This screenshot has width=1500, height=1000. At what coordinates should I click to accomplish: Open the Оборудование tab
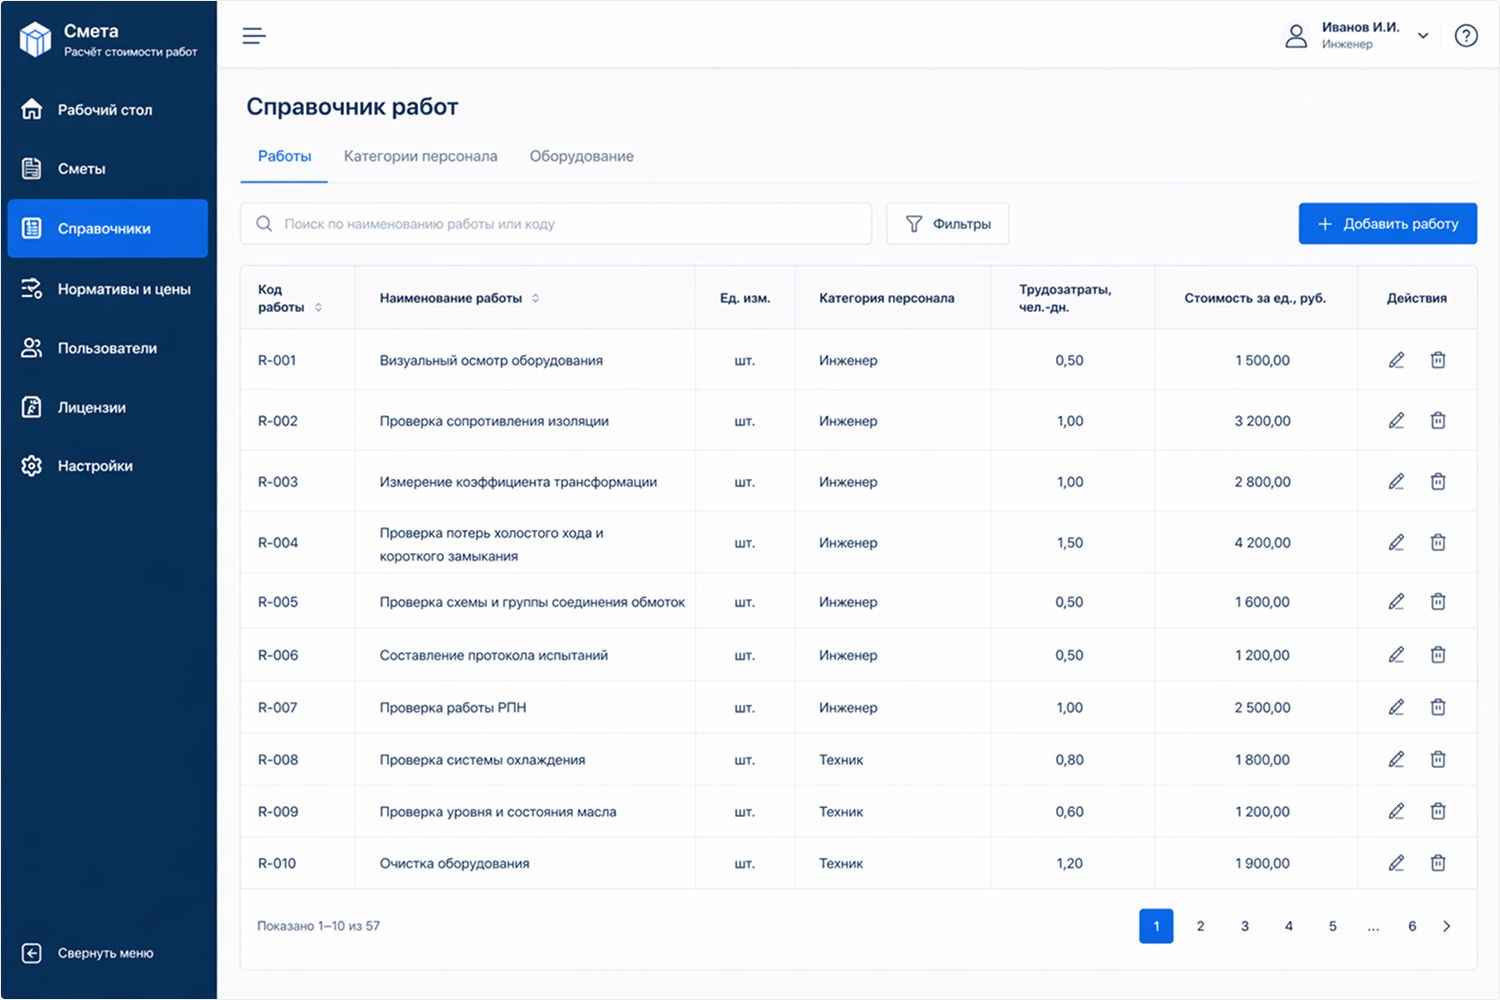(x=581, y=156)
